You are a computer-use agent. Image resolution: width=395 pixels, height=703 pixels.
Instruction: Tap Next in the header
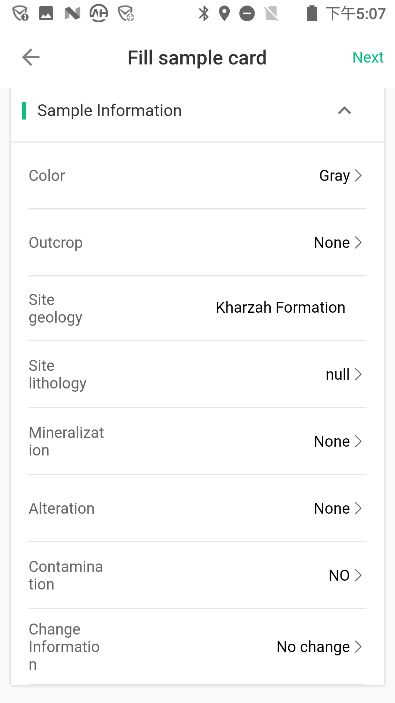pyautogui.click(x=368, y=57)
